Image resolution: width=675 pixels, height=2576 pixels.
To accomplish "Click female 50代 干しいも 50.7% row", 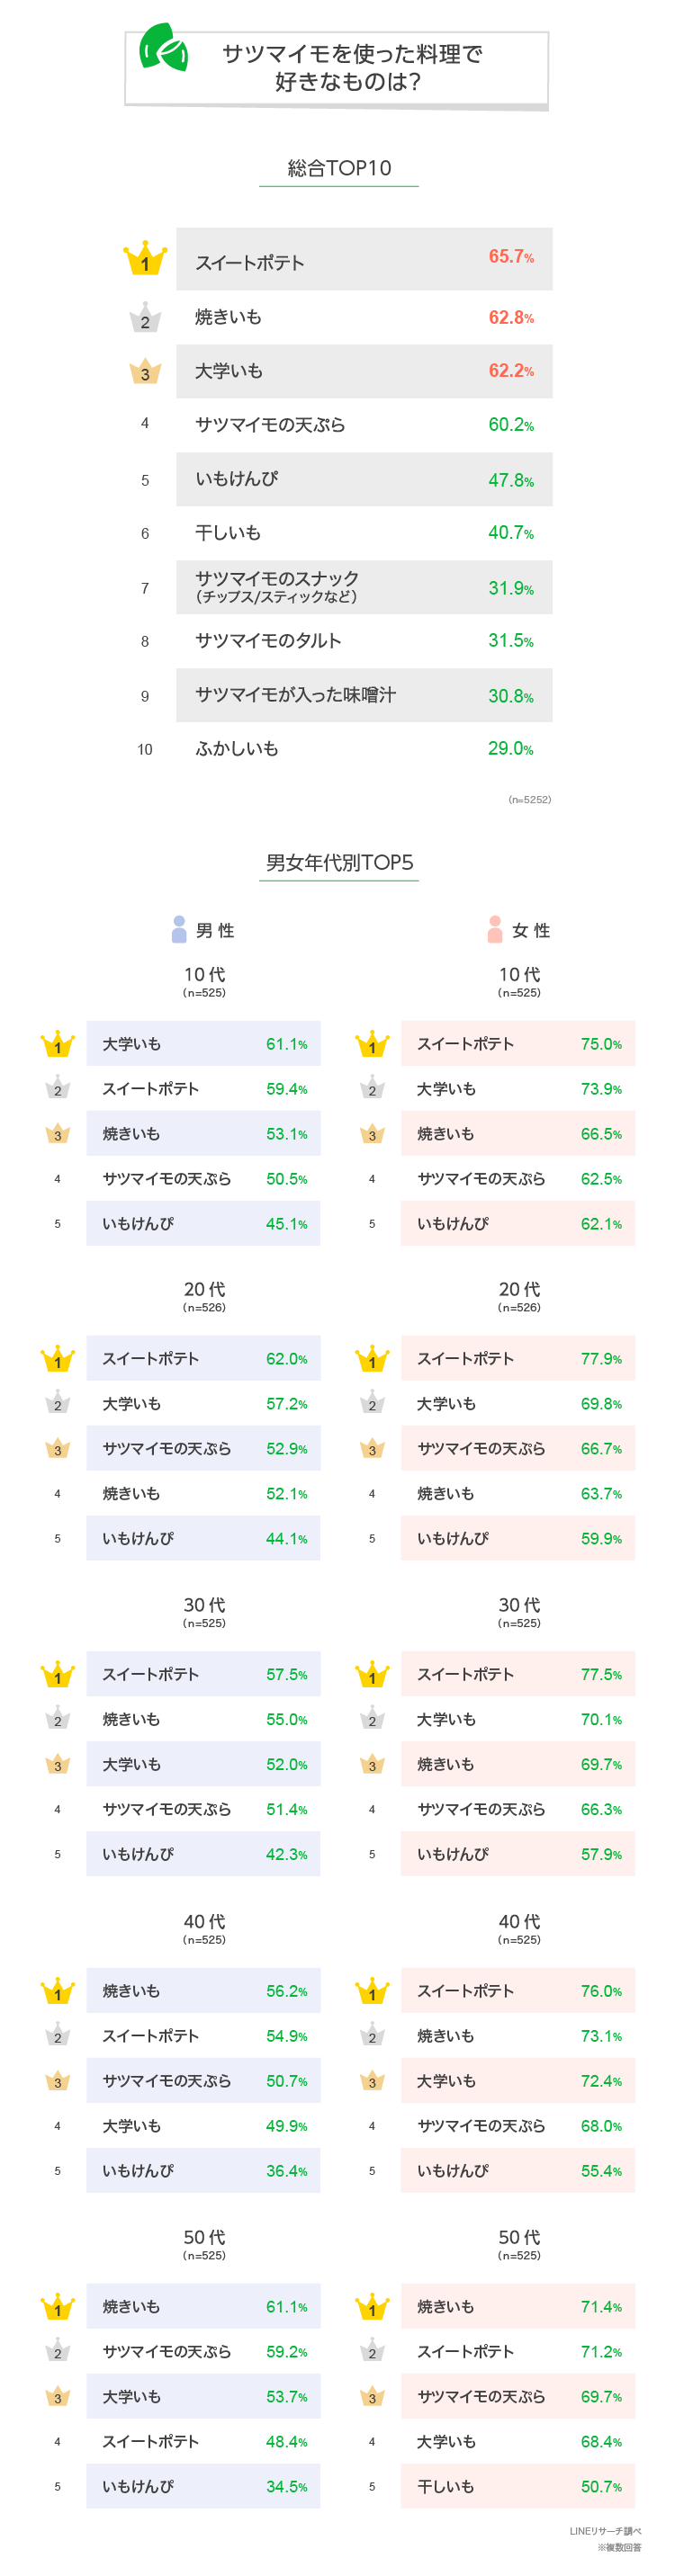I will click(x=518, y=2486).
